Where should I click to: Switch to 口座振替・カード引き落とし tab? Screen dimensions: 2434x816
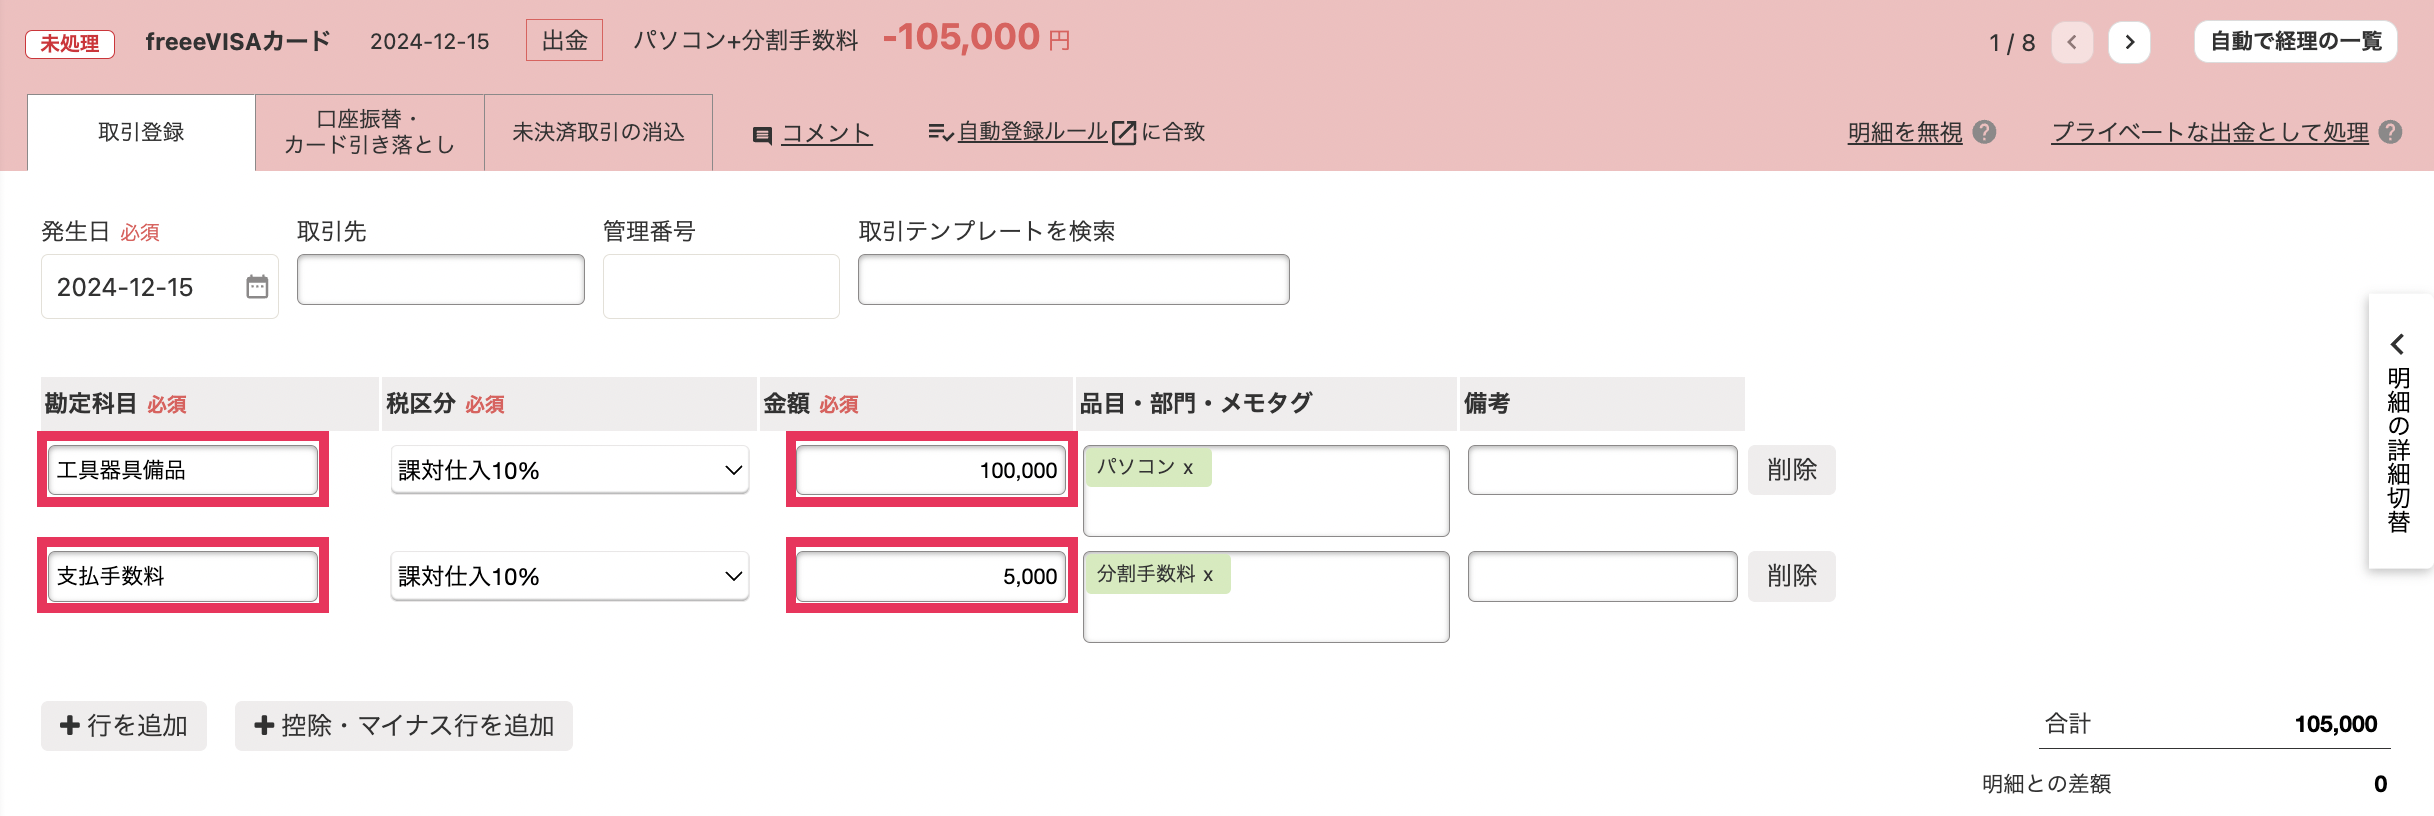pyautogui.click(x=369, y=132)
